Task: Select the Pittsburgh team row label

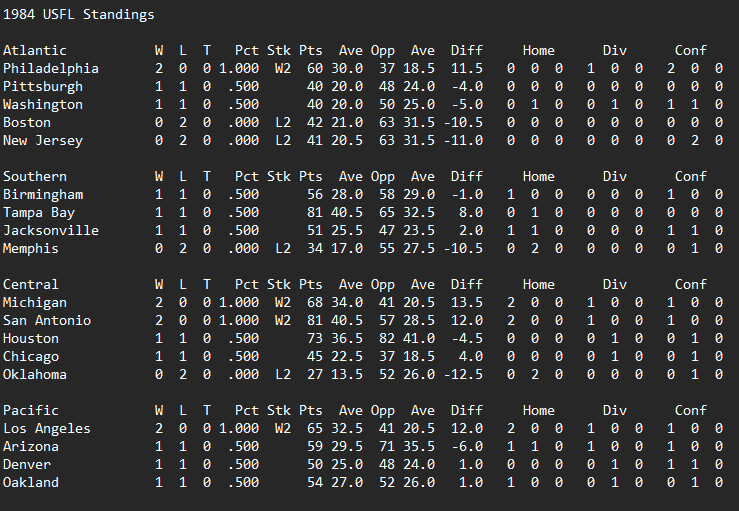Action: pos(43,87)
